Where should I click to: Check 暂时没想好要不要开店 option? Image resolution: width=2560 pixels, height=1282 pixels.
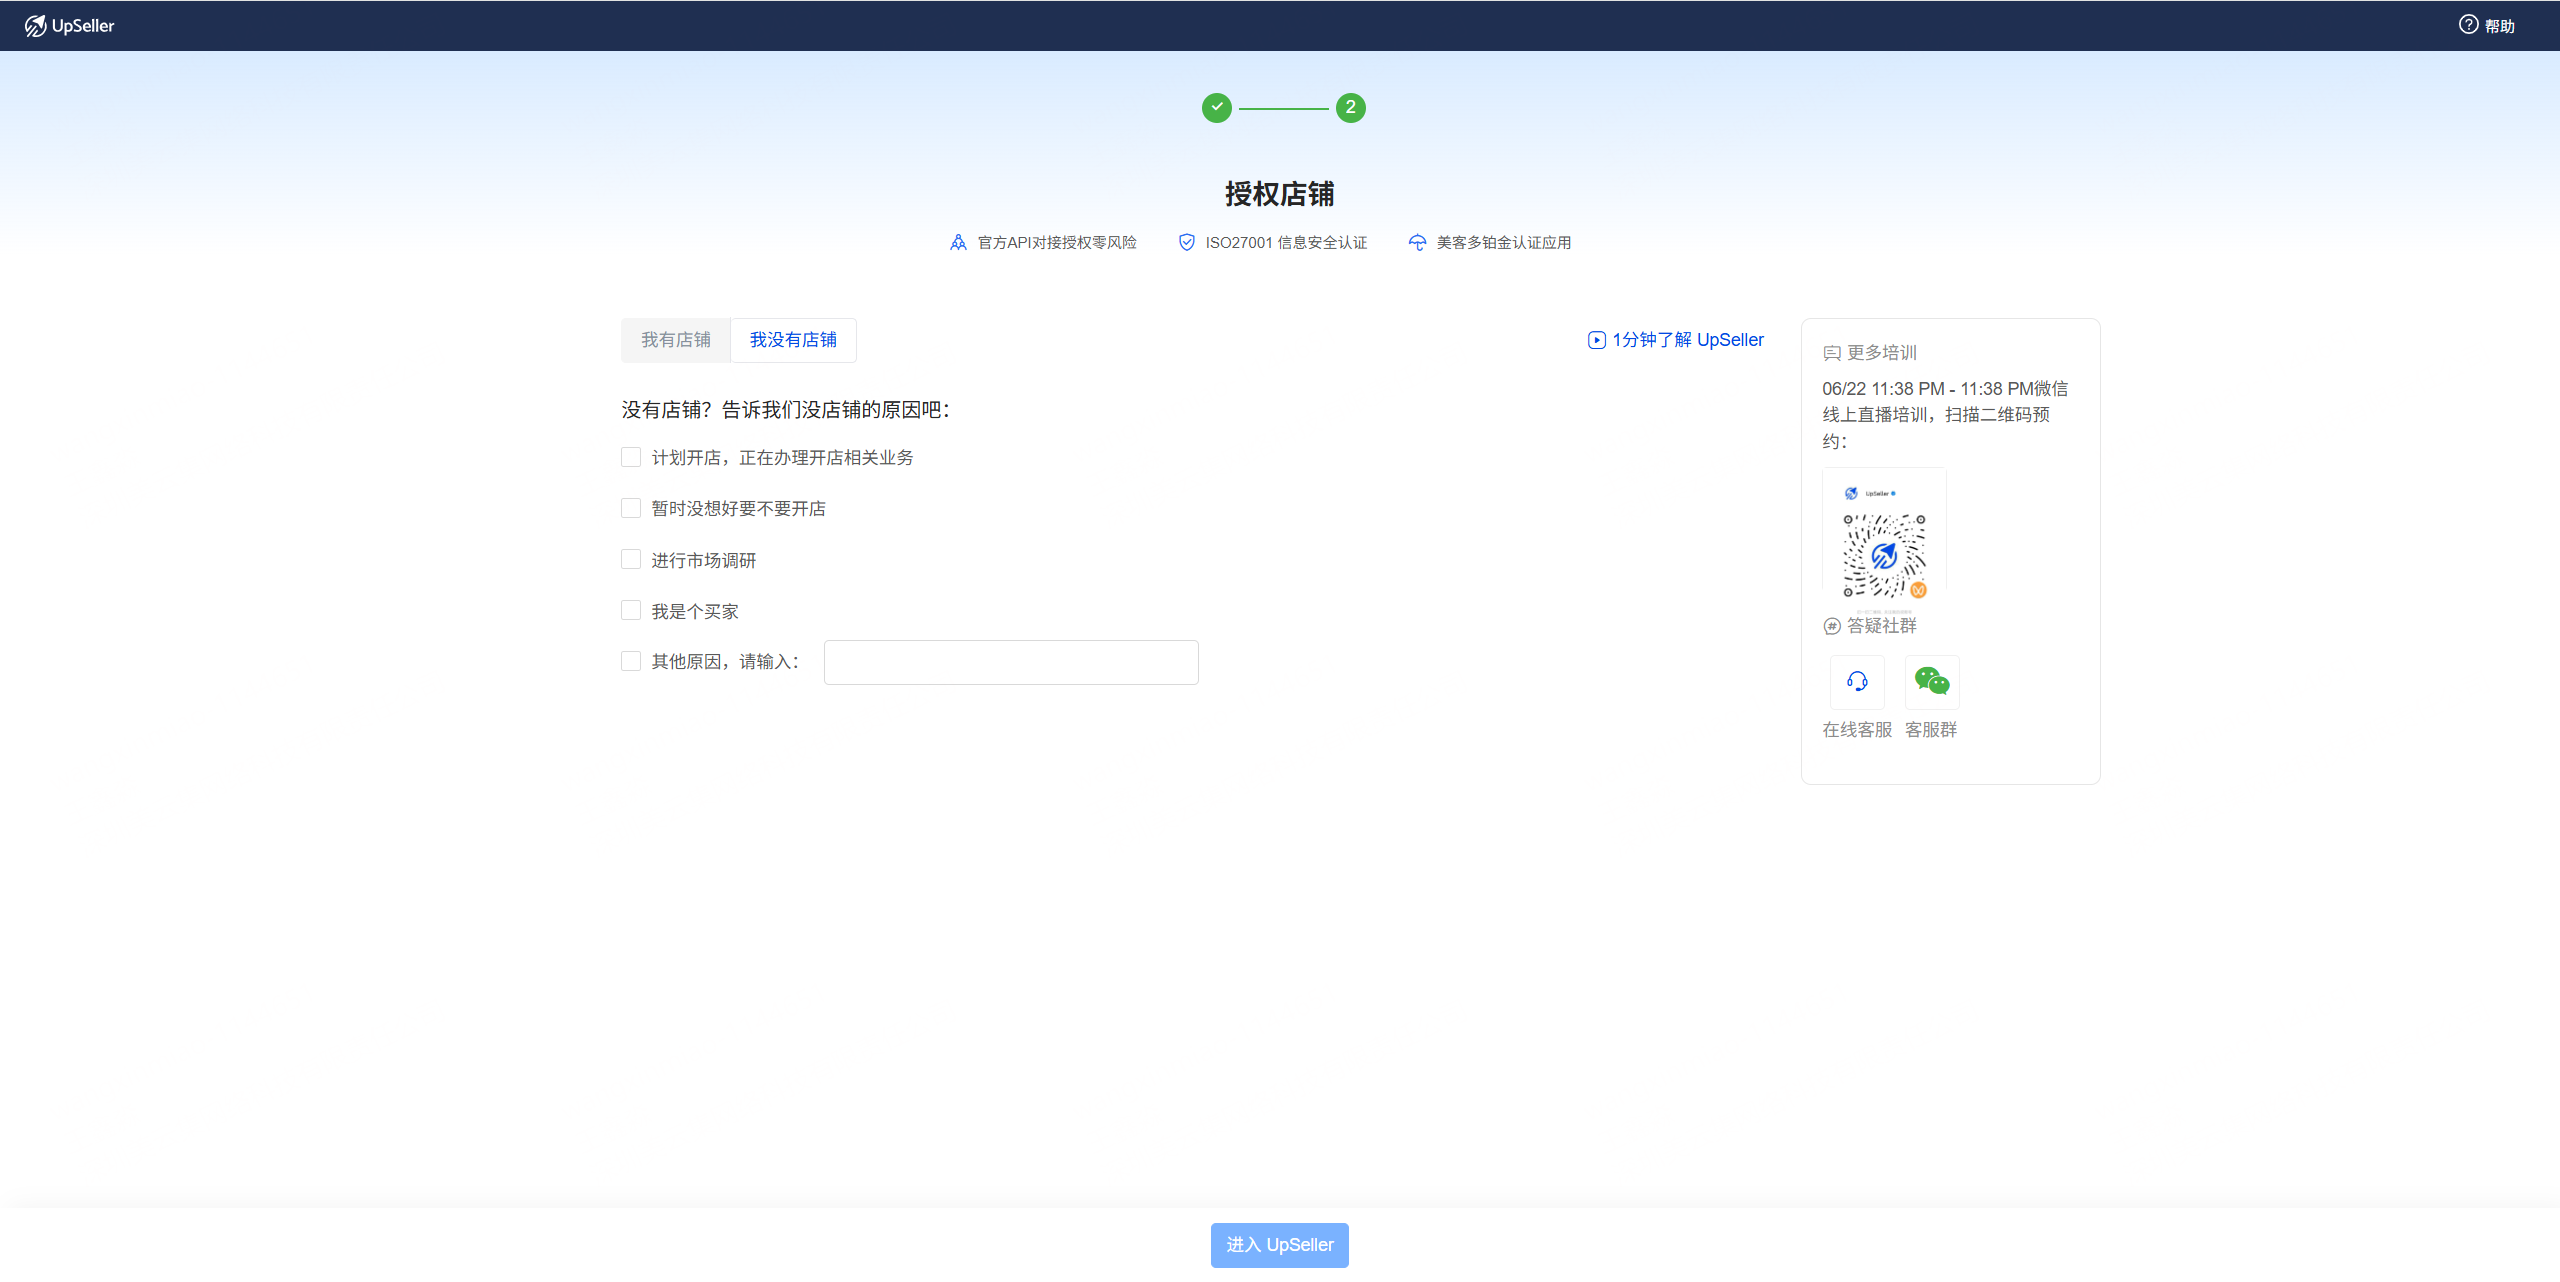pos(631,508)
